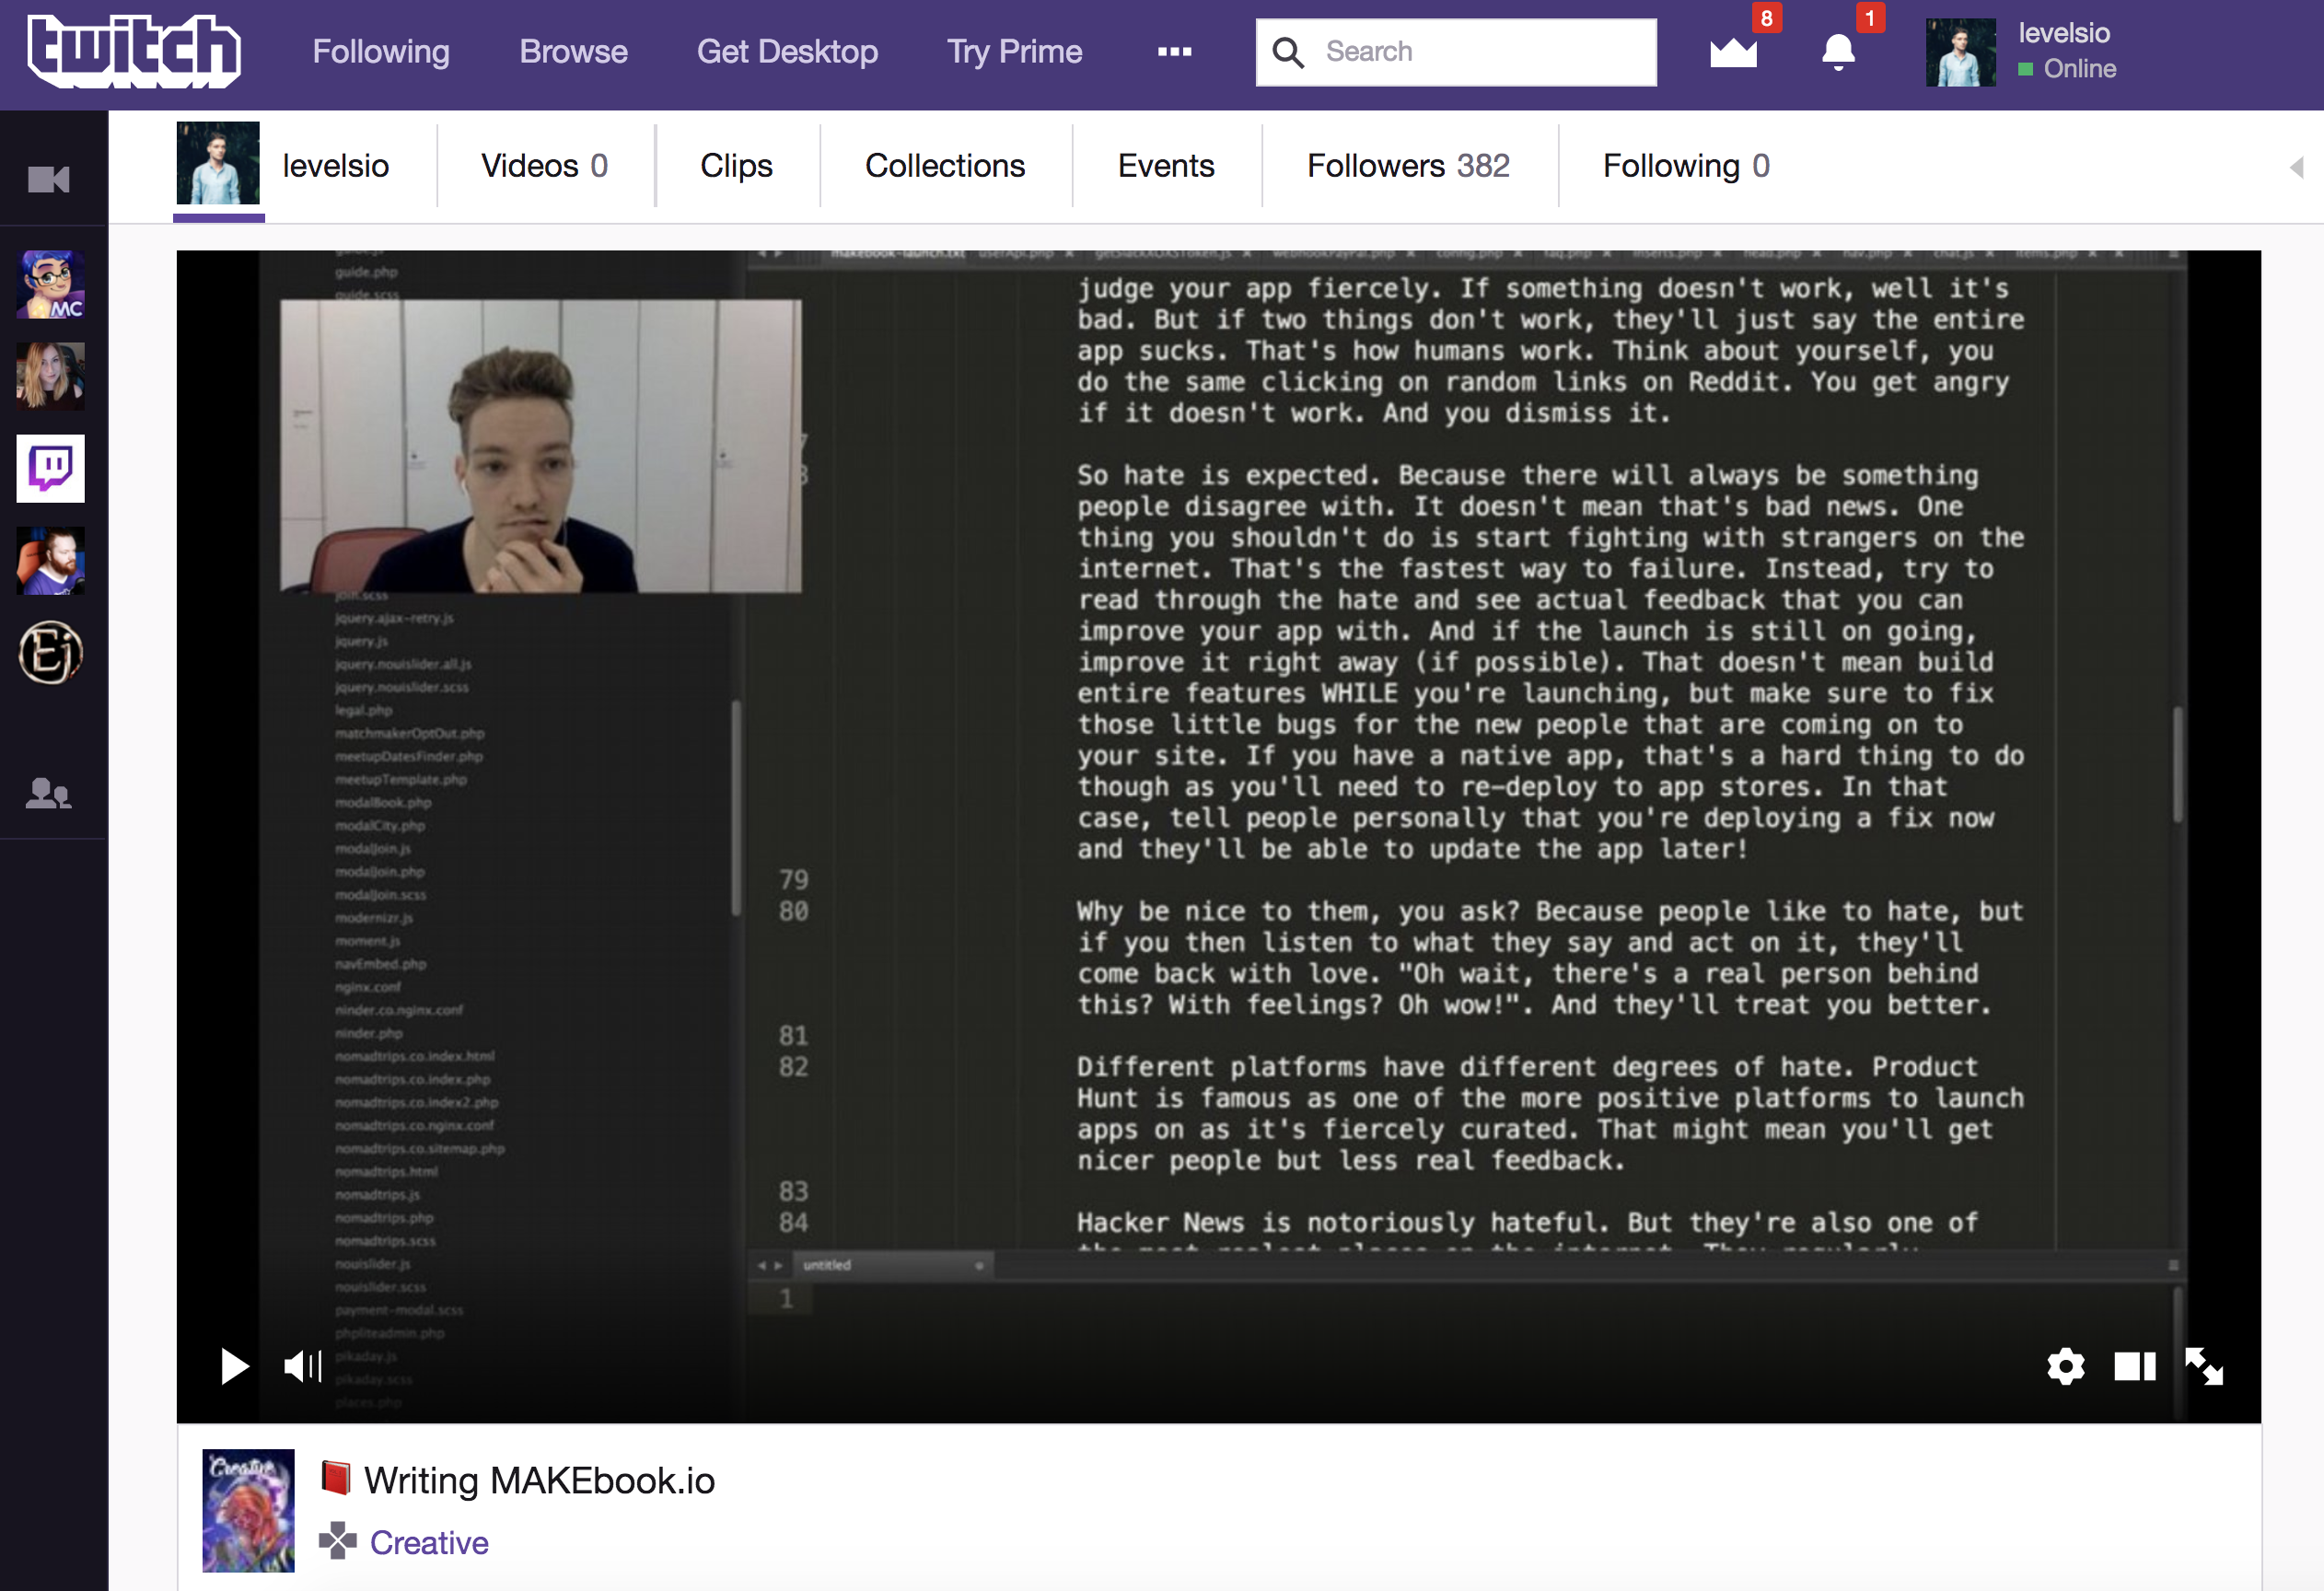Open the friends icon in sidebar
2324x1591 pixels.
48,794
